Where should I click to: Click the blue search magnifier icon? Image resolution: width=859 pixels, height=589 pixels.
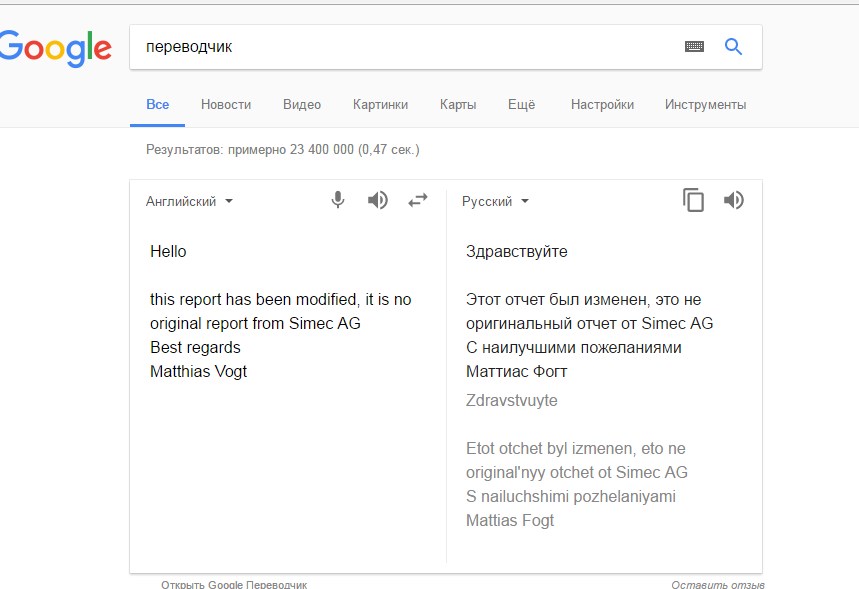pyautogui.click(x=733, y=47)
